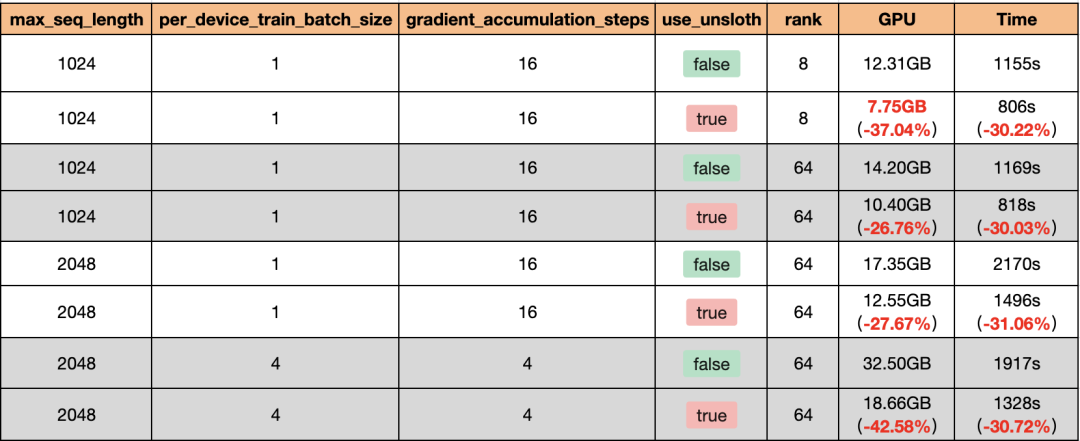Screen dimensions: 1080x441
Task: Select the -42.58% GPU reduction text
Action: (x=896, y=427)
